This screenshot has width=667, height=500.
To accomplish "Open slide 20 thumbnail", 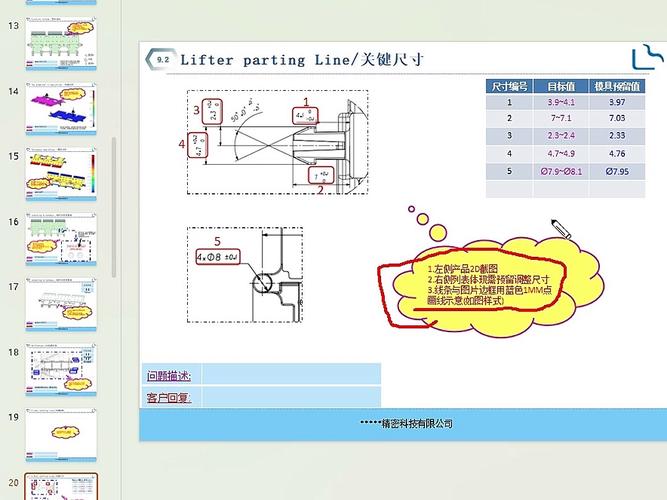I will pyautogui.click(x=61, y=487).
